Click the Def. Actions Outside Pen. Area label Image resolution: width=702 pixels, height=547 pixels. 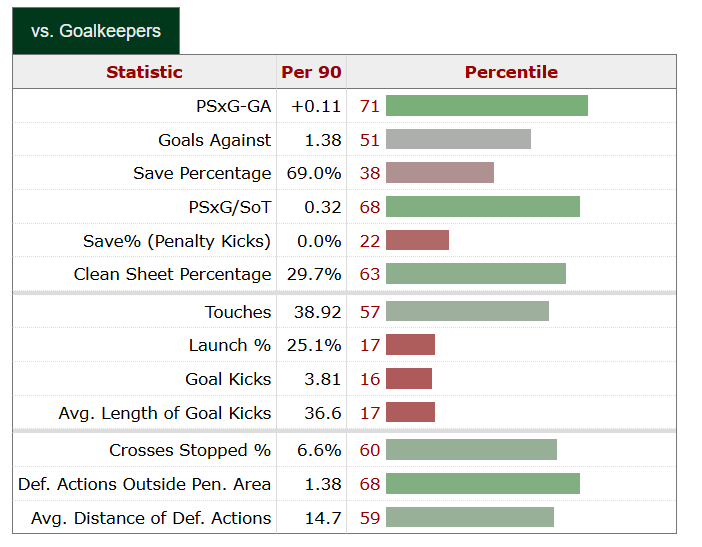click(144, 484)
